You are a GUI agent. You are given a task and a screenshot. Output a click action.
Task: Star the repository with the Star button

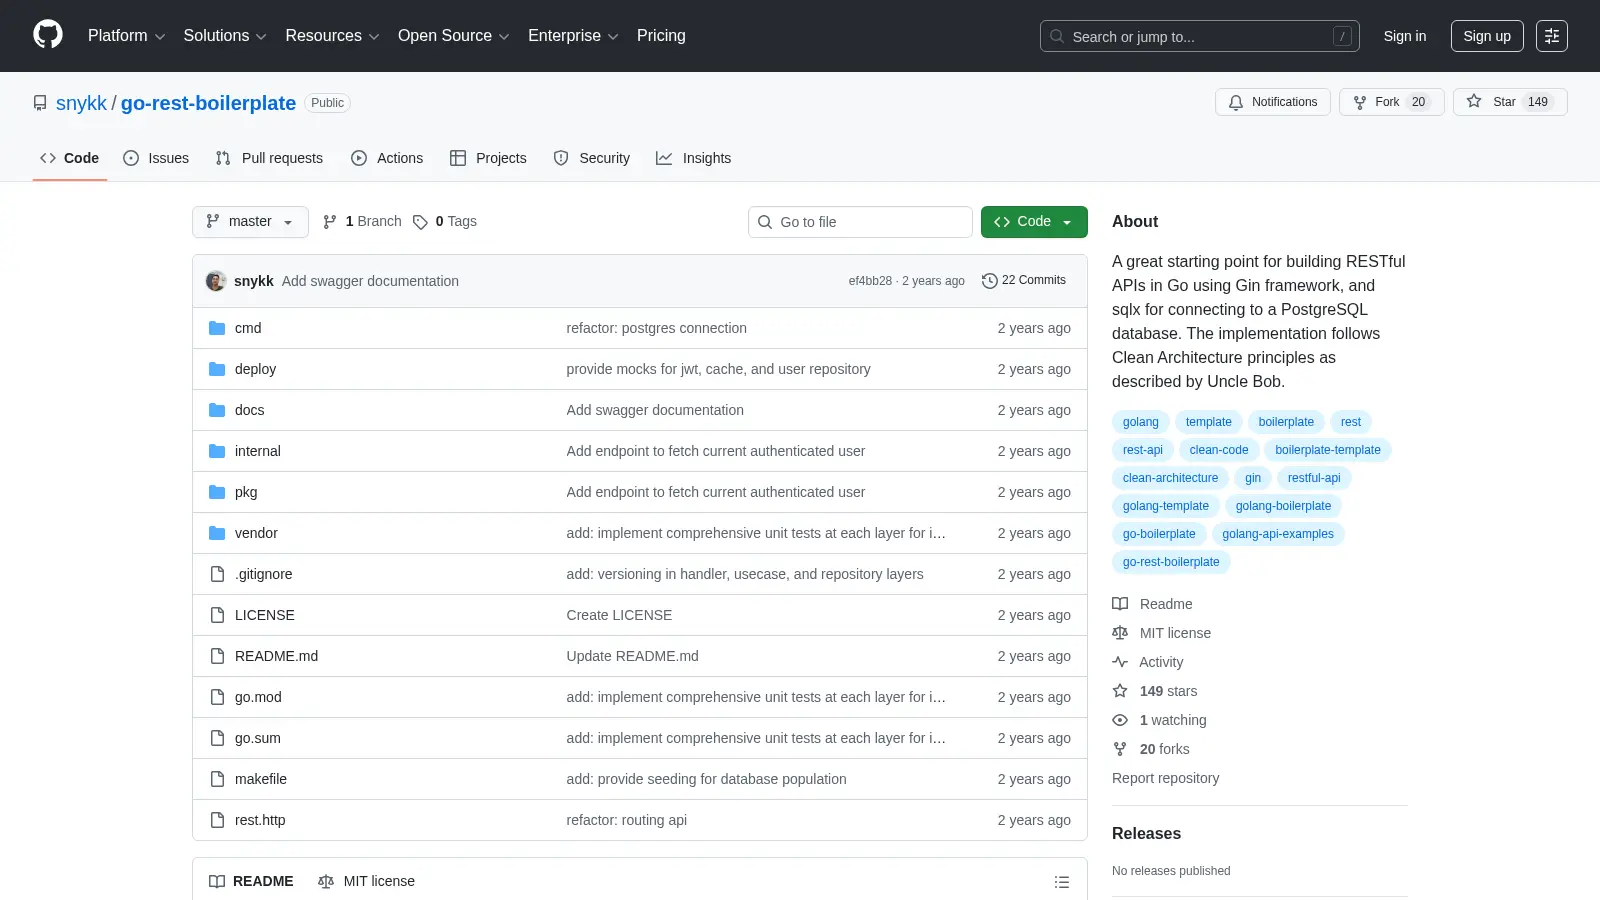click(x=1510, y=102)
